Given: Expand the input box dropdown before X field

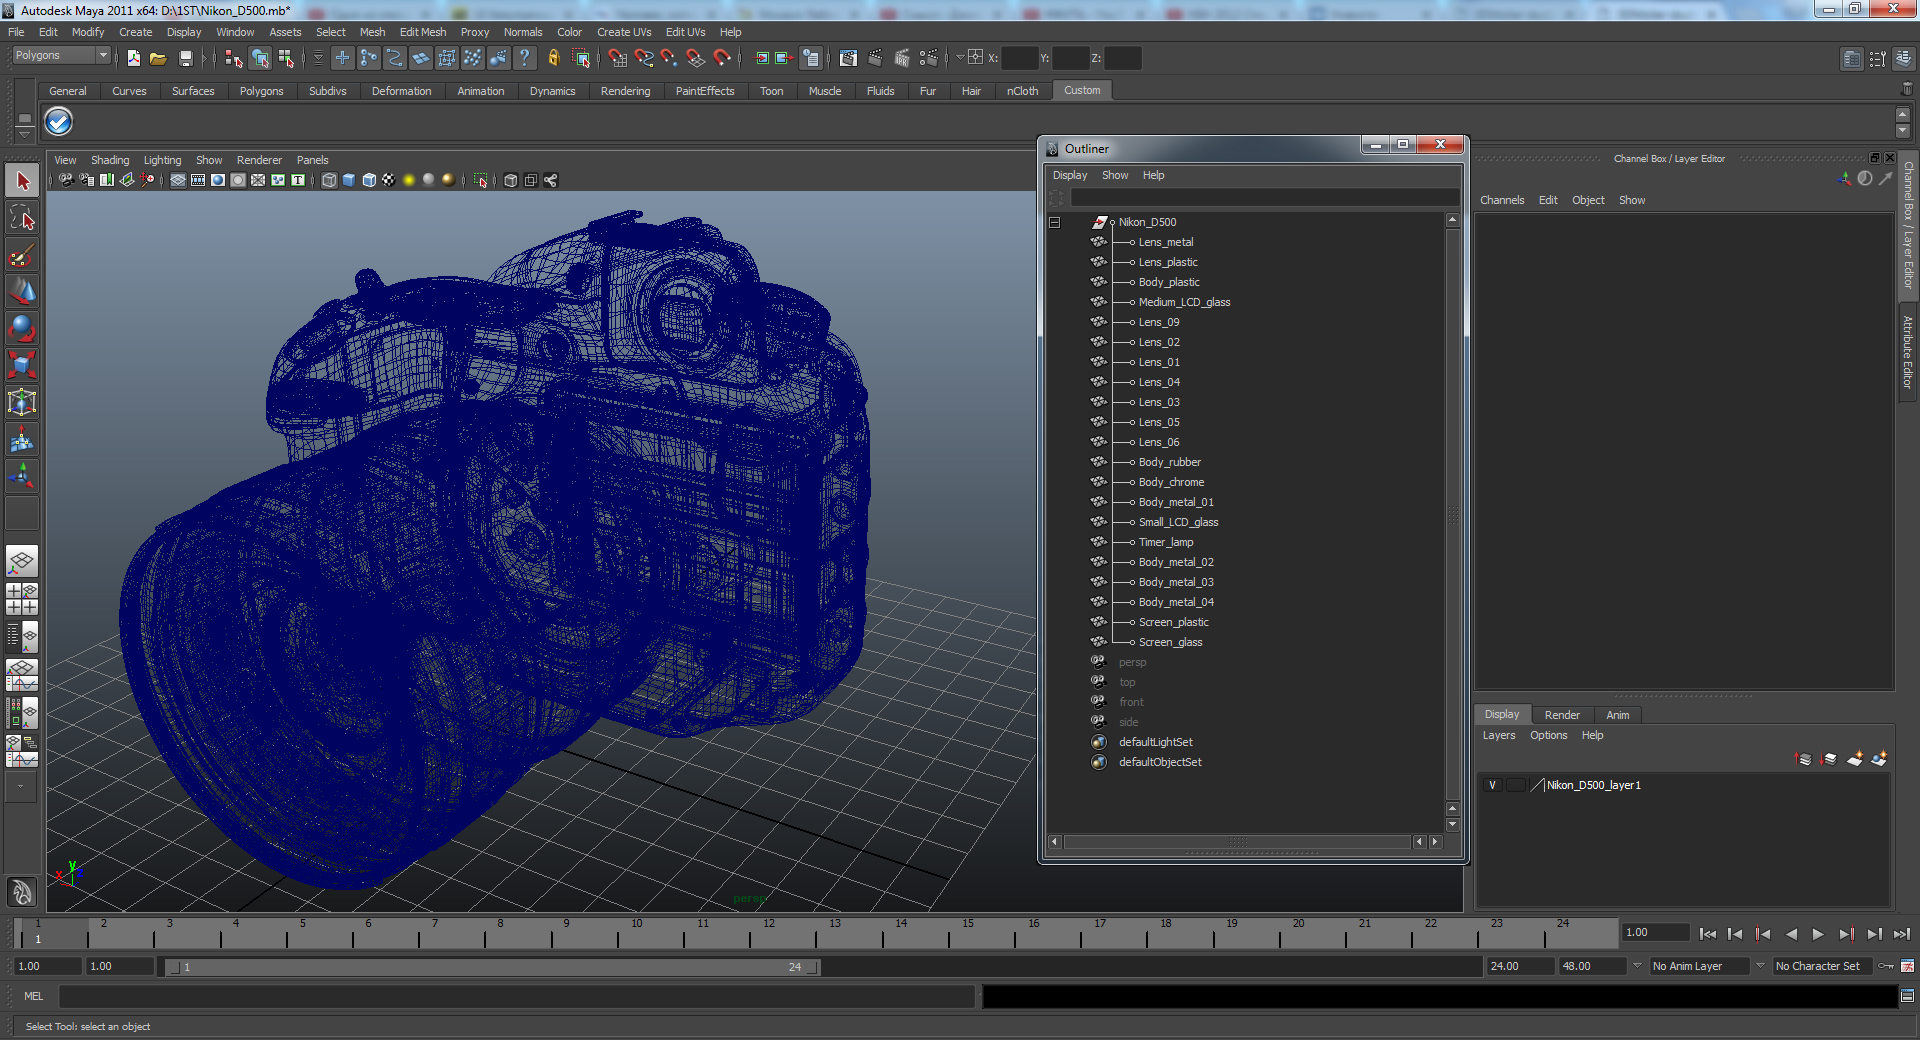Looking at the screenshot, I should (960, 58).
